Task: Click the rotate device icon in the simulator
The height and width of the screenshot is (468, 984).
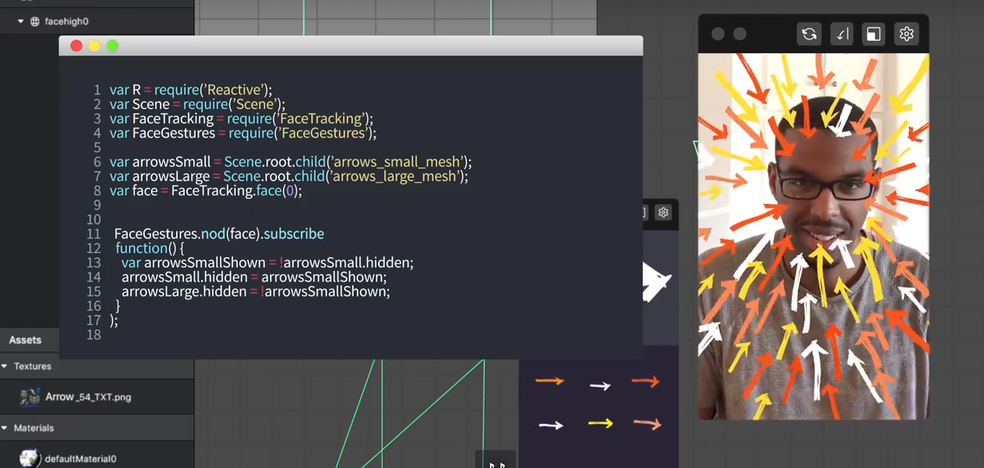Action: (842, 34)
